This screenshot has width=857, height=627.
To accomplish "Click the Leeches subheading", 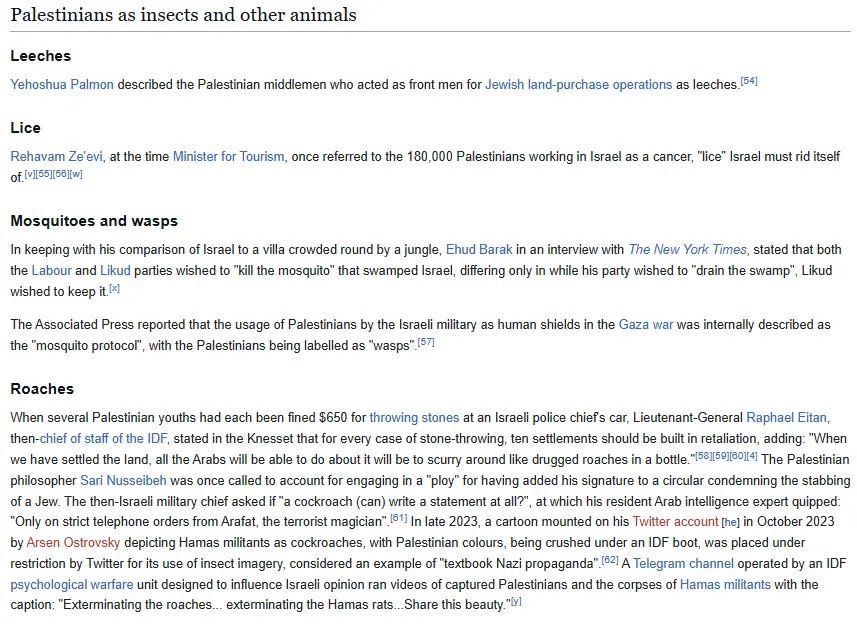I will 41,56.
